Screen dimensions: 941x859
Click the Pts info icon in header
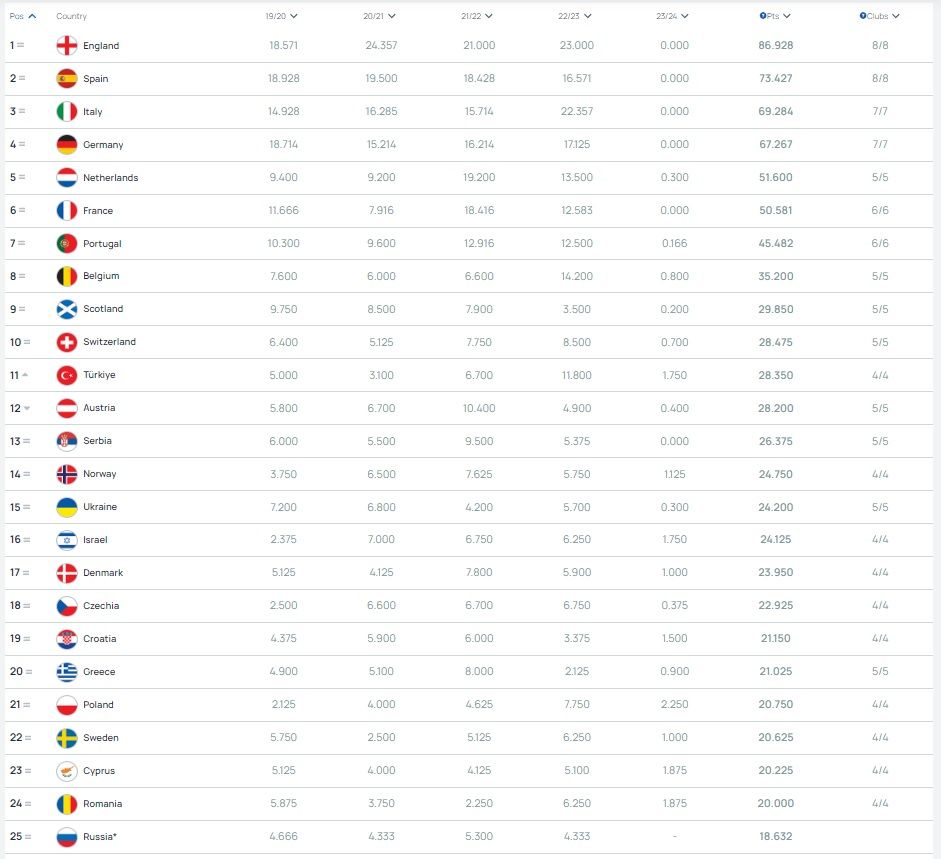[763, 16]
